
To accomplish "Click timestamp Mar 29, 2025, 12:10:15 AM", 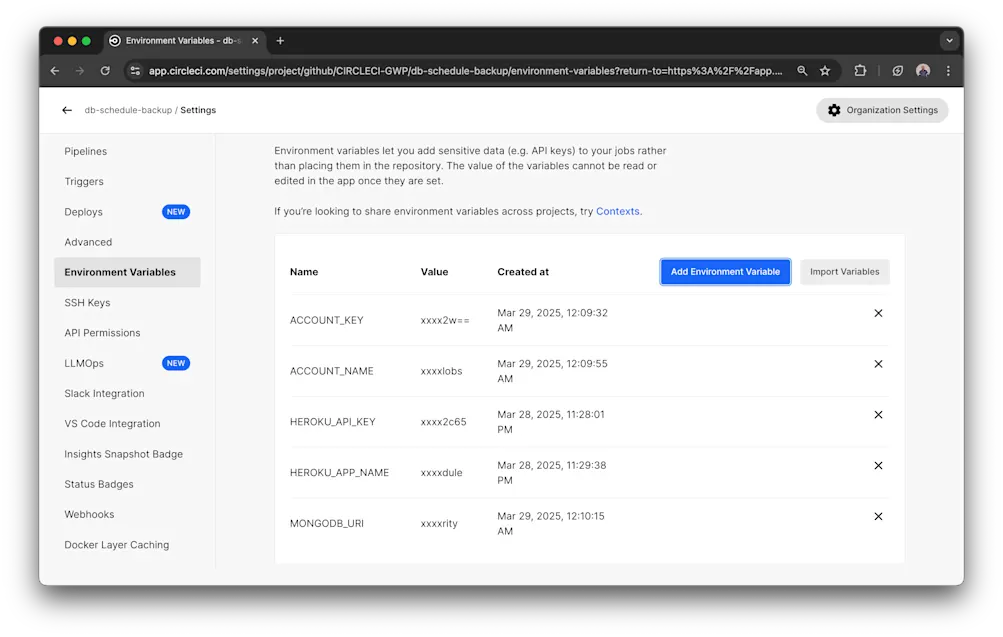I will click(x=551, y=524).
